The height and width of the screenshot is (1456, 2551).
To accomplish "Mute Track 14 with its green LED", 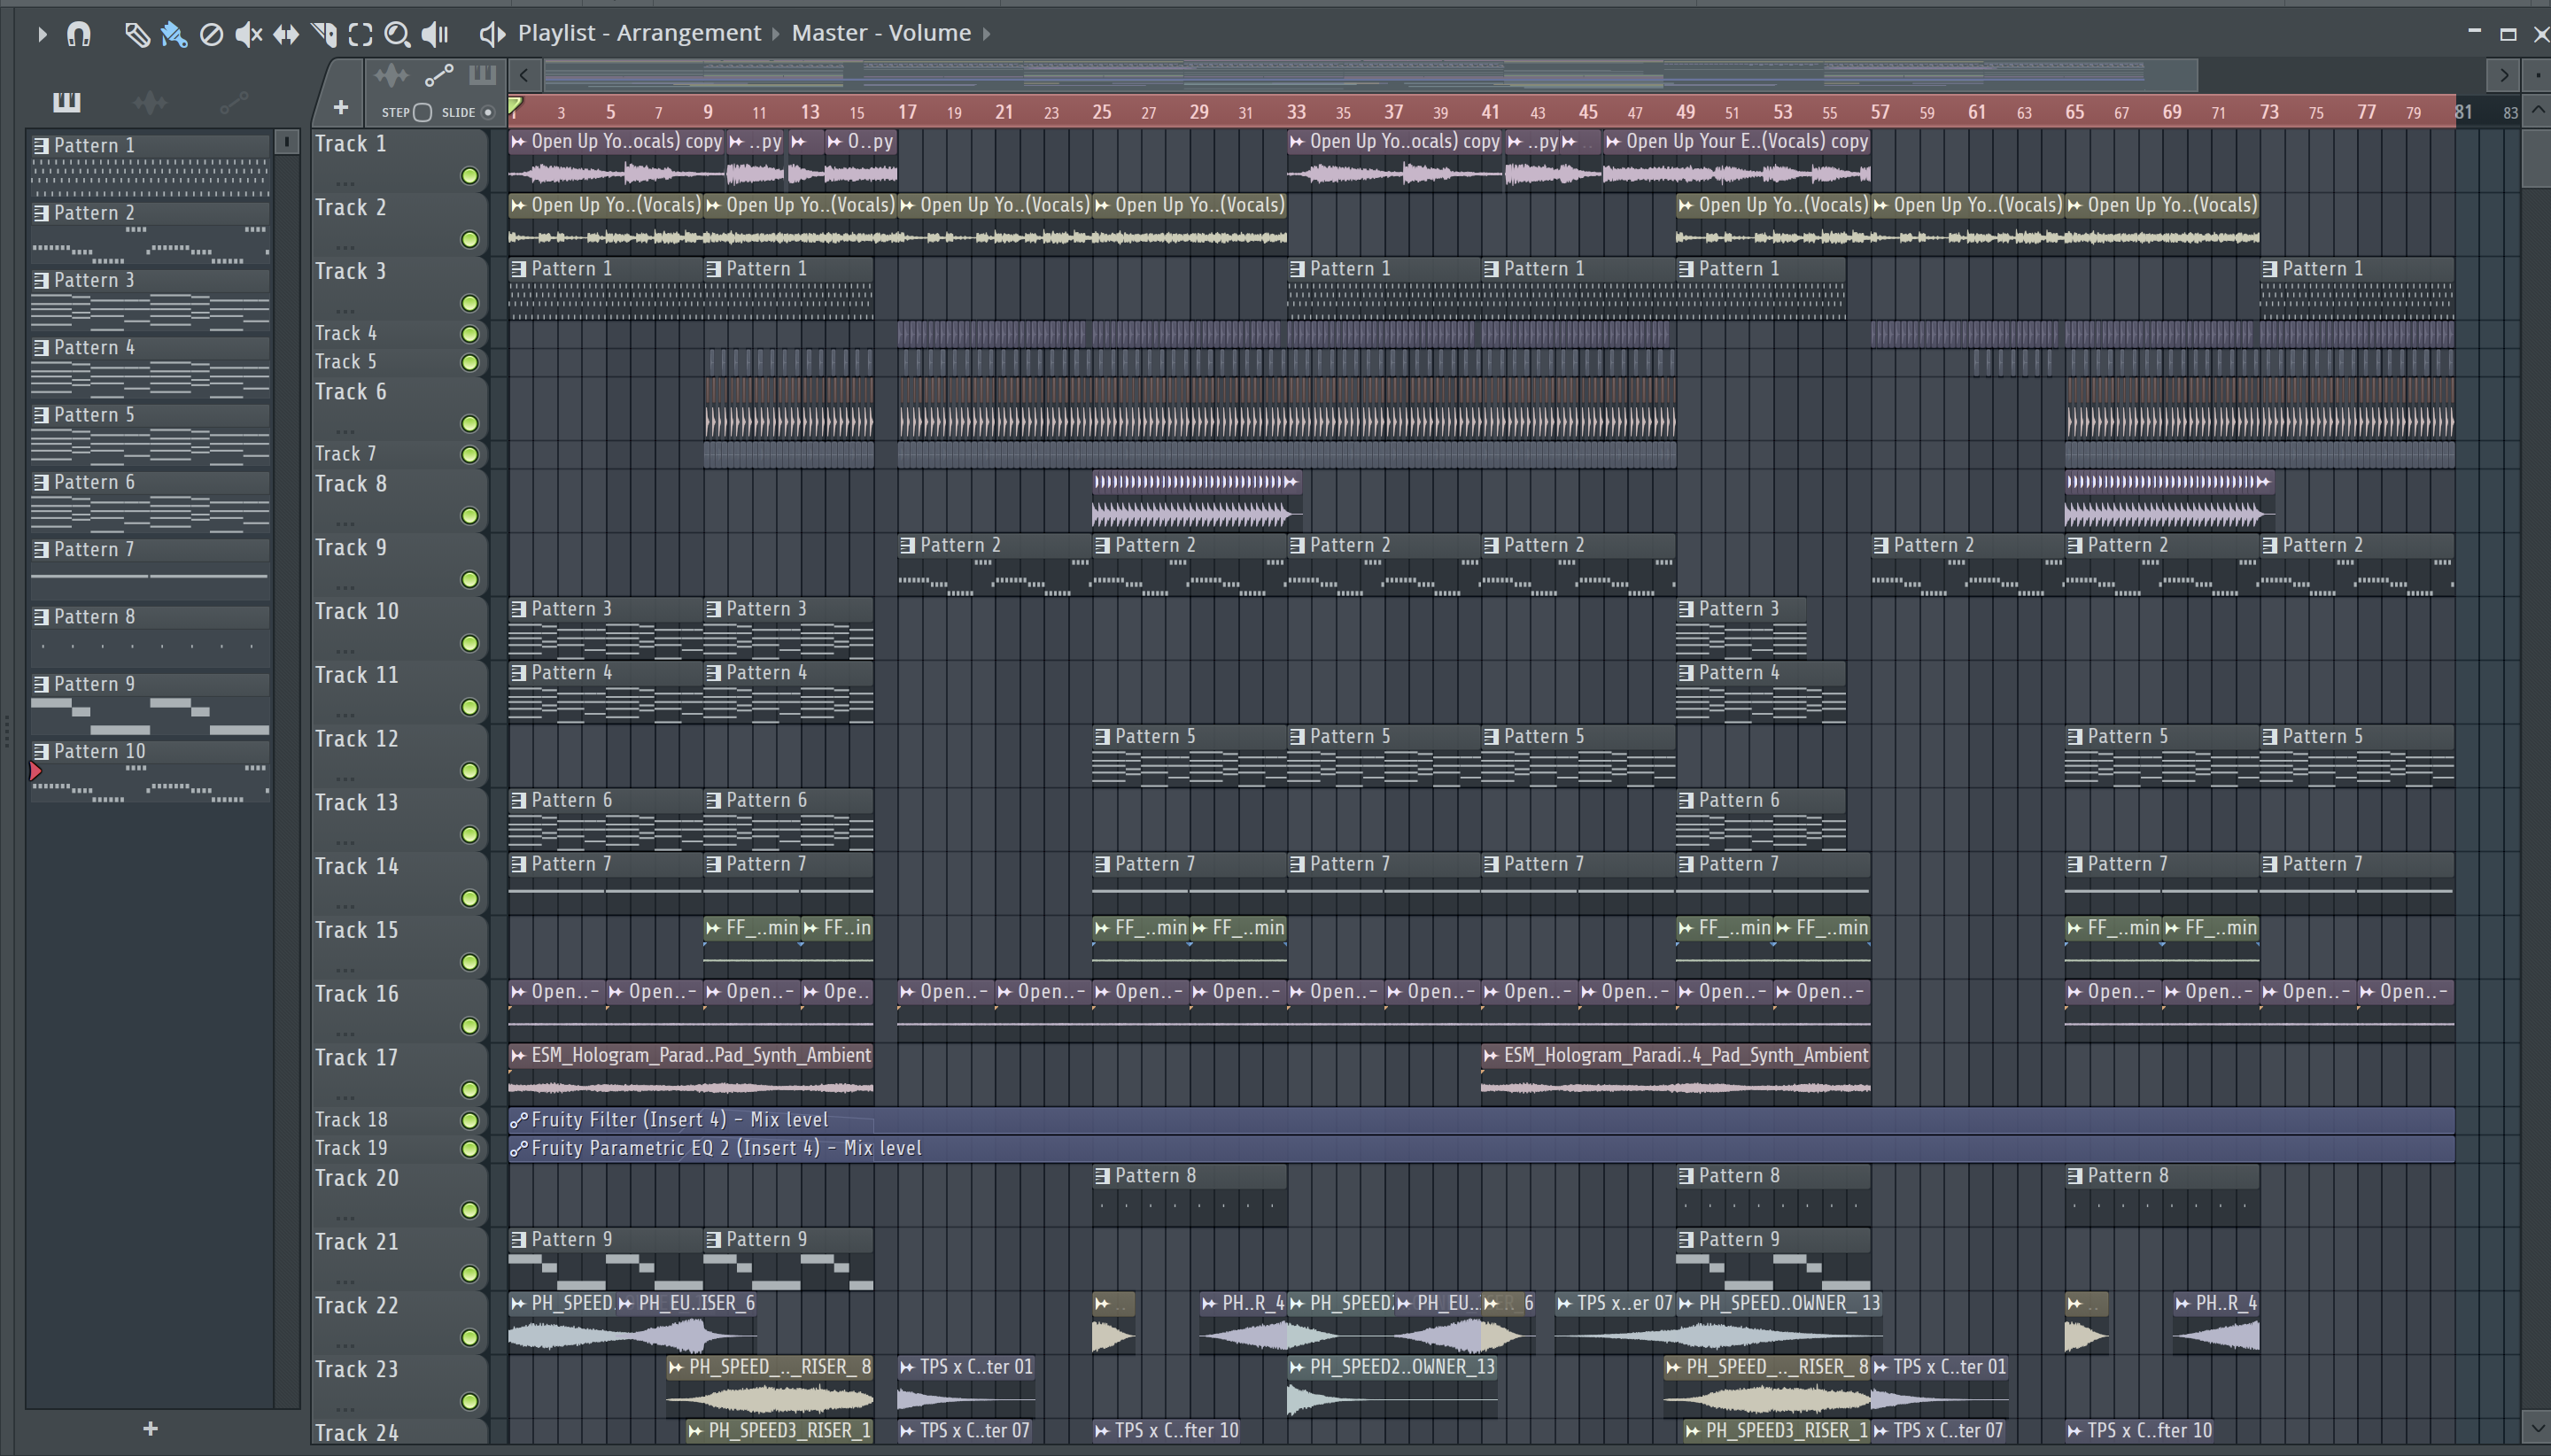I will click(469, 899).
